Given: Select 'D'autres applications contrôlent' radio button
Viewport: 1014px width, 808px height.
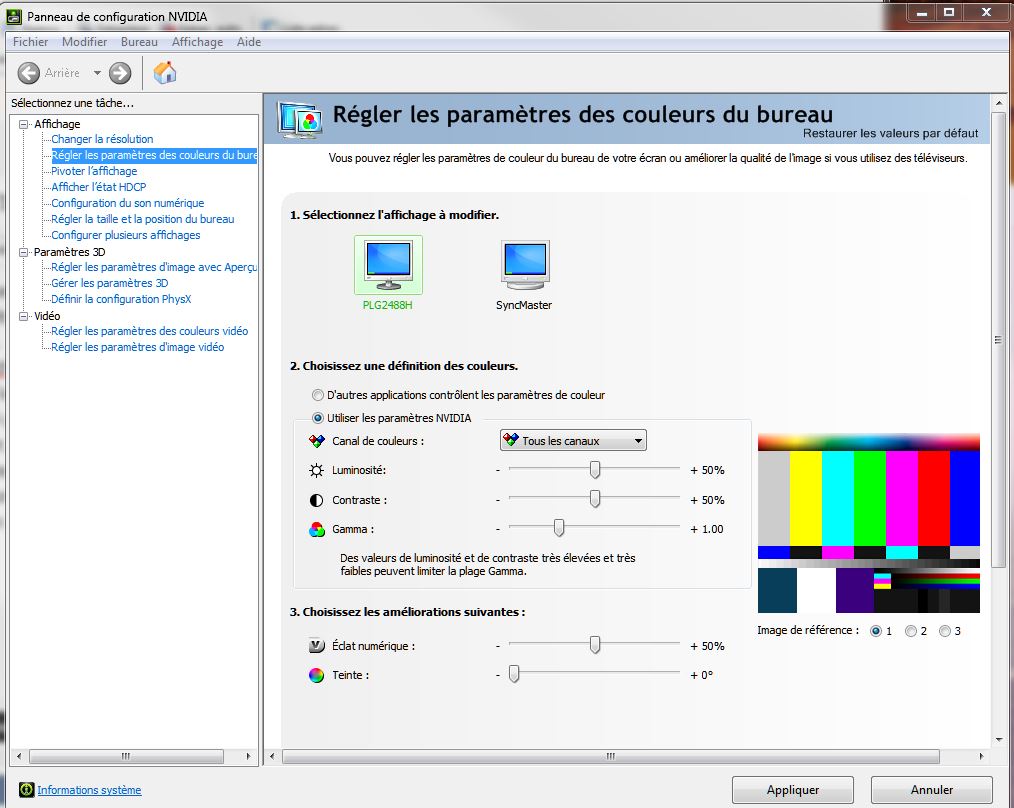Looking at the screenshot, I should [318, 395].
